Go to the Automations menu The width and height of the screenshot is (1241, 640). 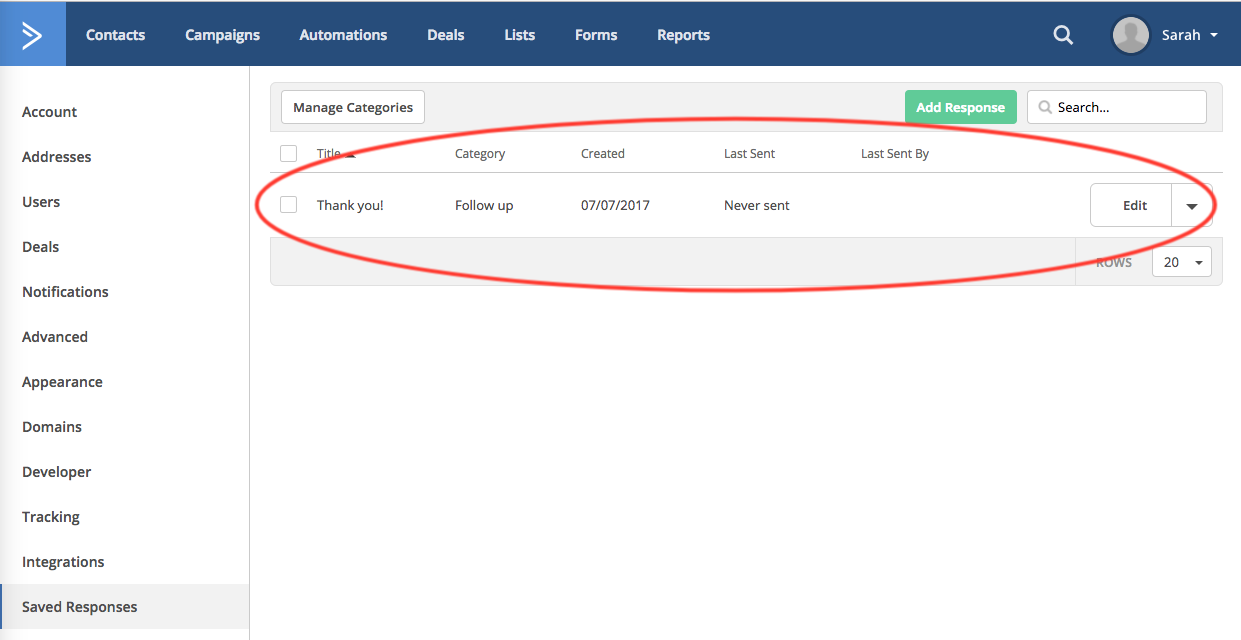[343, 35]
